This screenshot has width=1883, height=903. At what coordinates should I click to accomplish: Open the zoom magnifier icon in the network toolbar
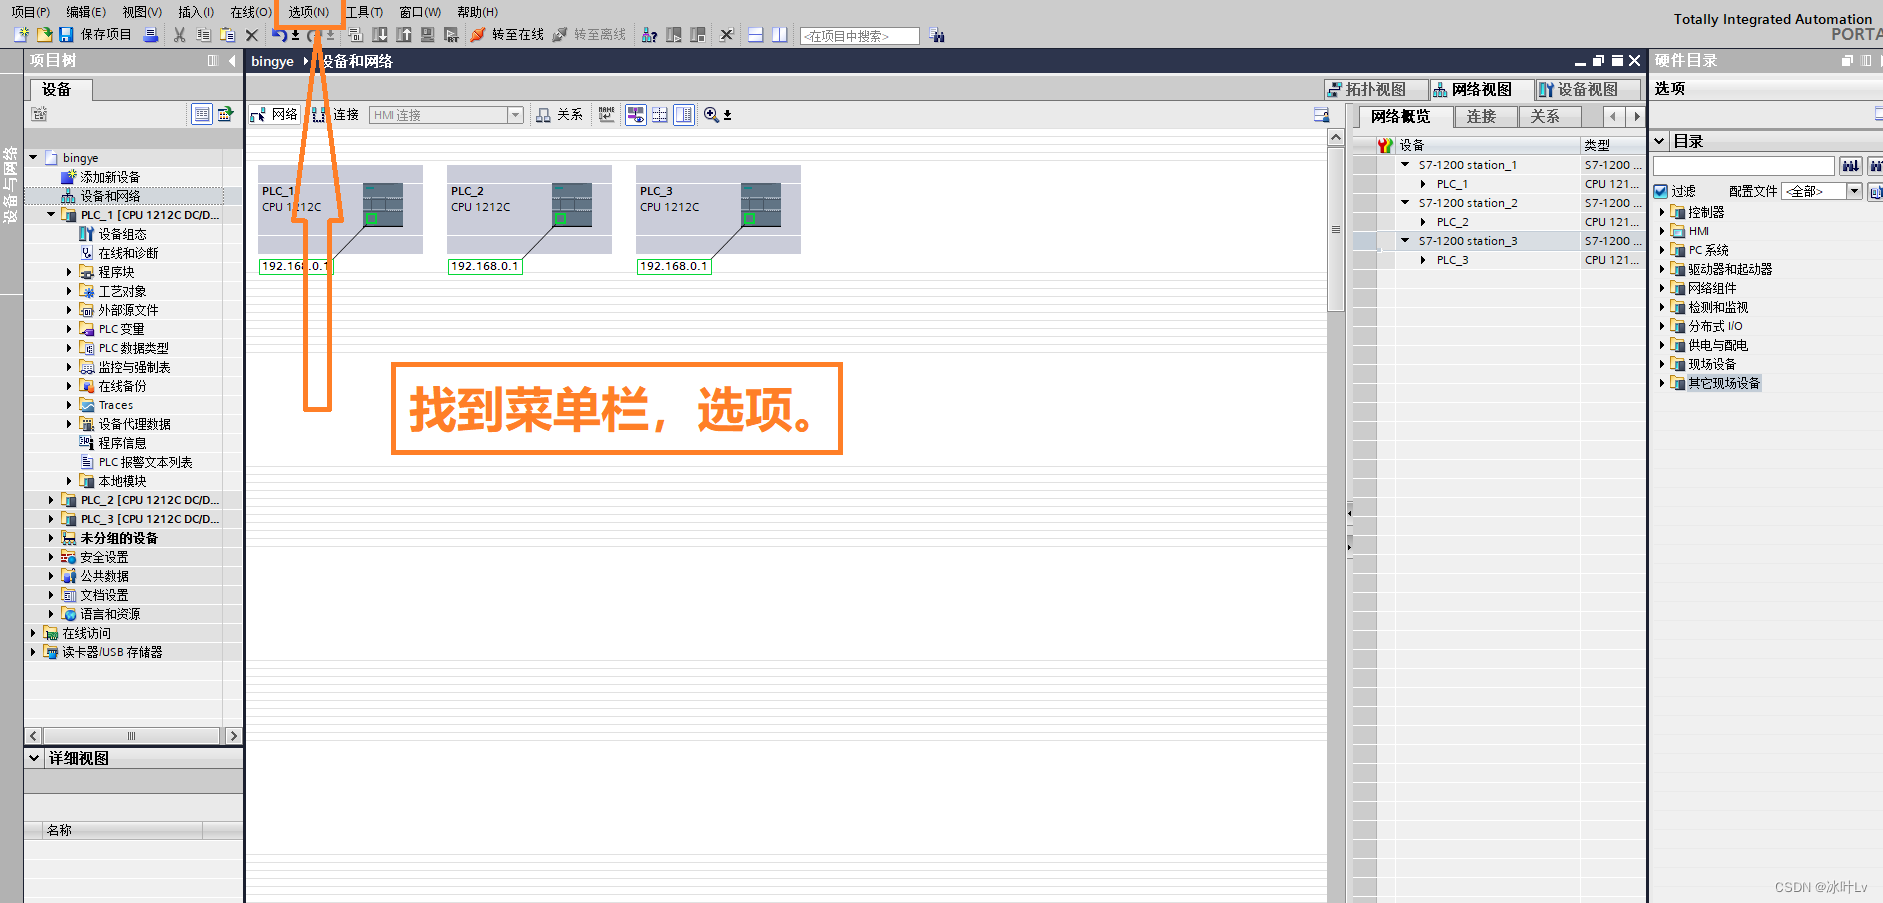point(712,114)
